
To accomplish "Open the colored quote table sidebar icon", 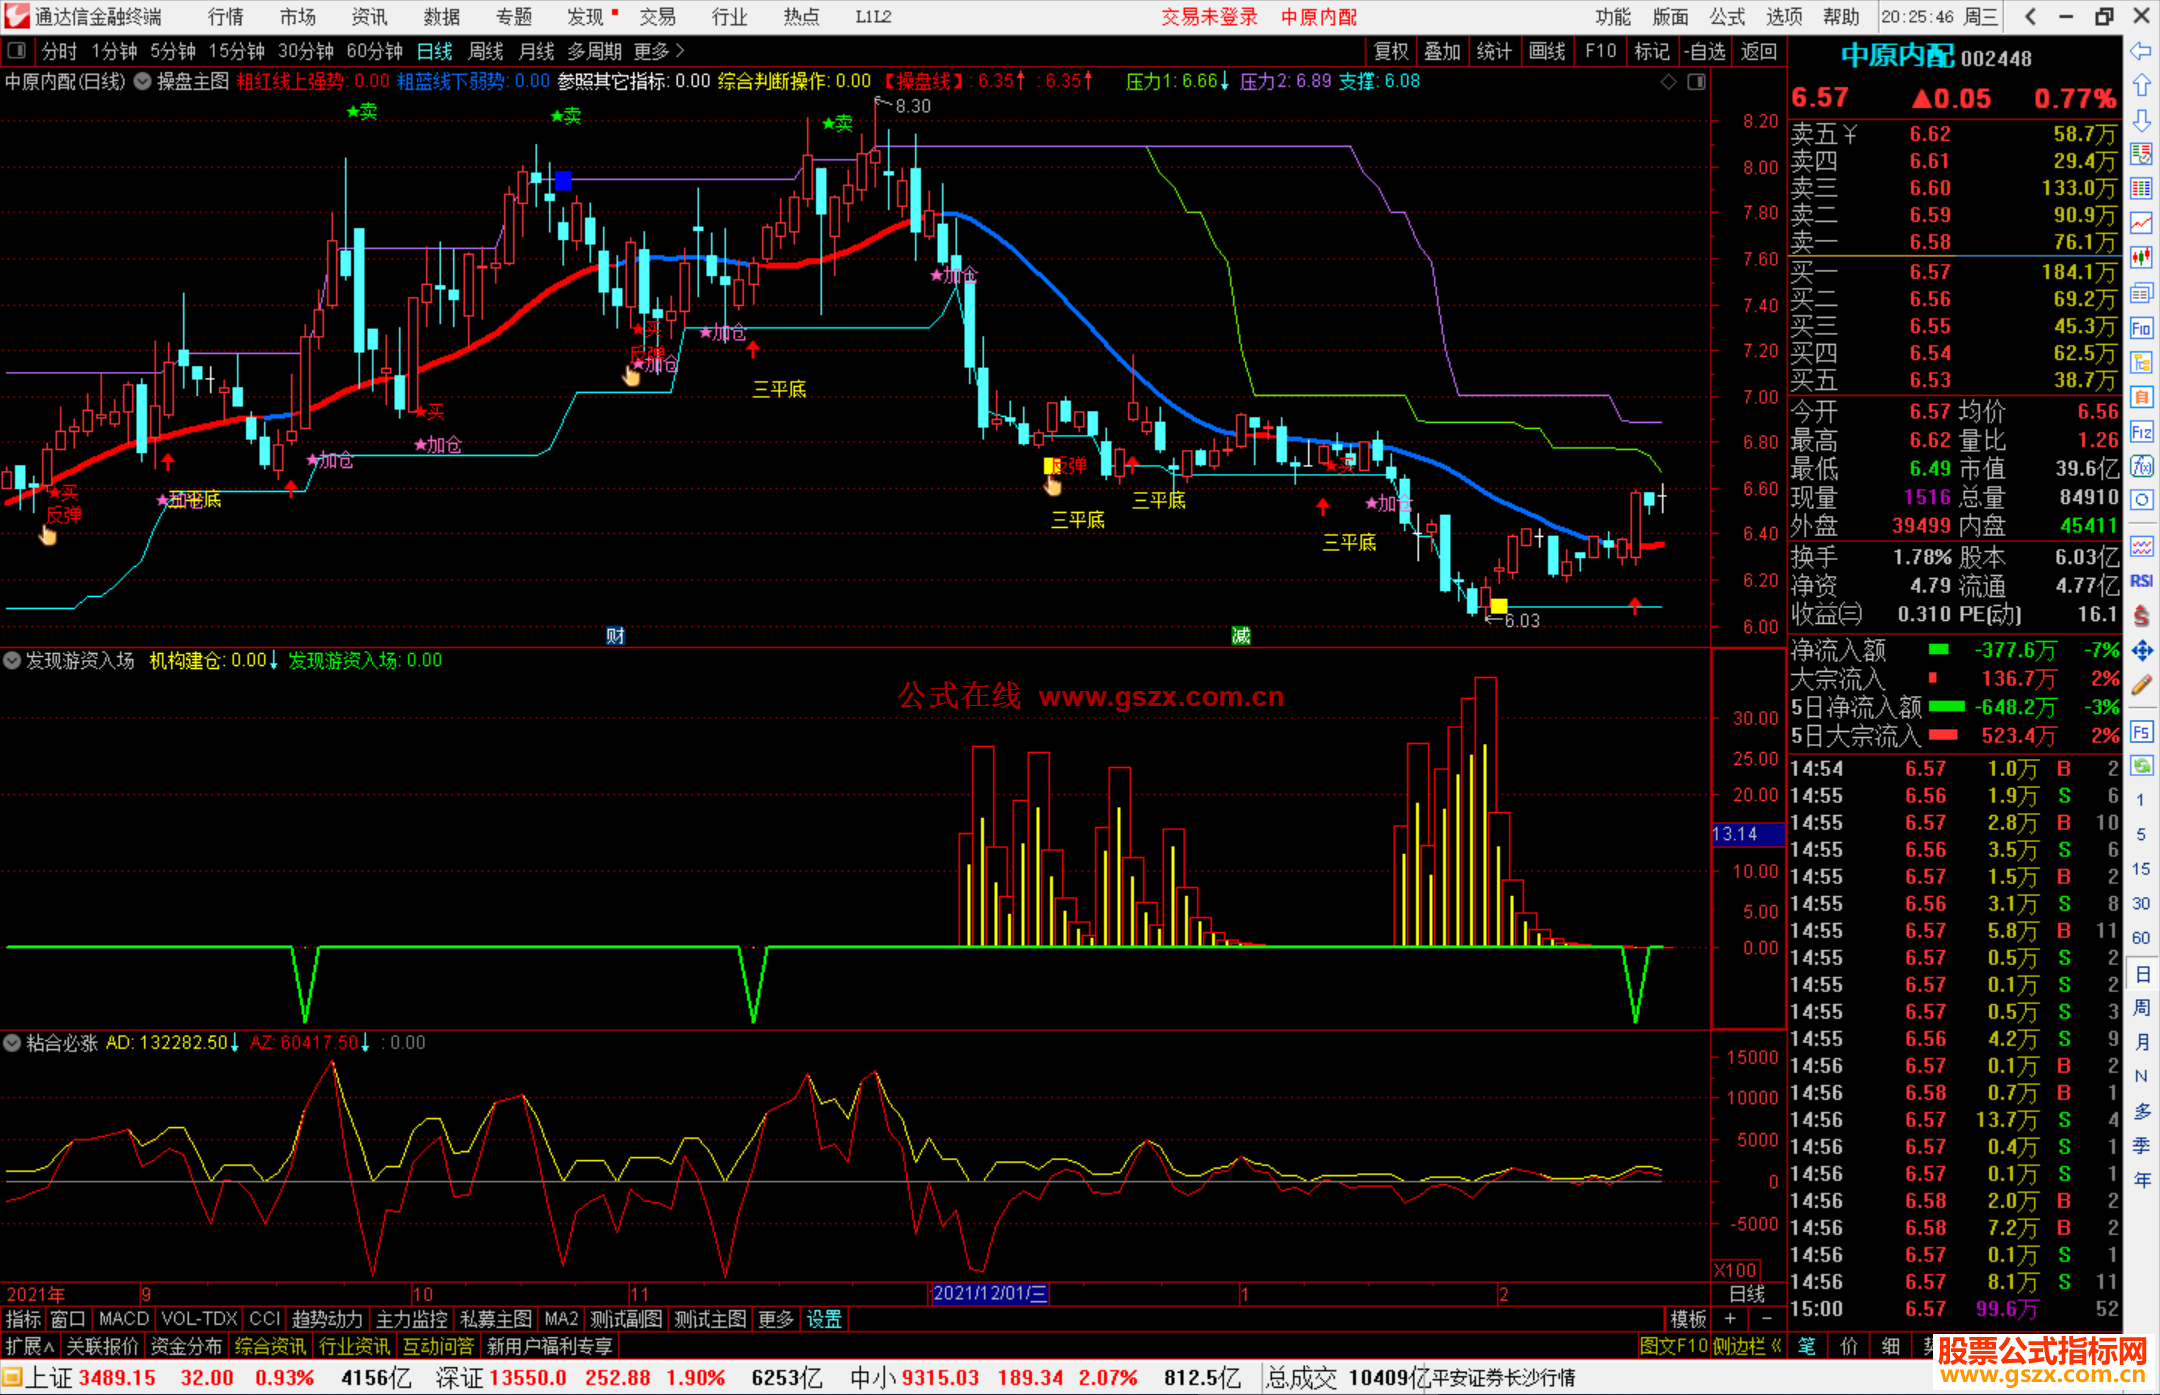I will coord(2141,189).
